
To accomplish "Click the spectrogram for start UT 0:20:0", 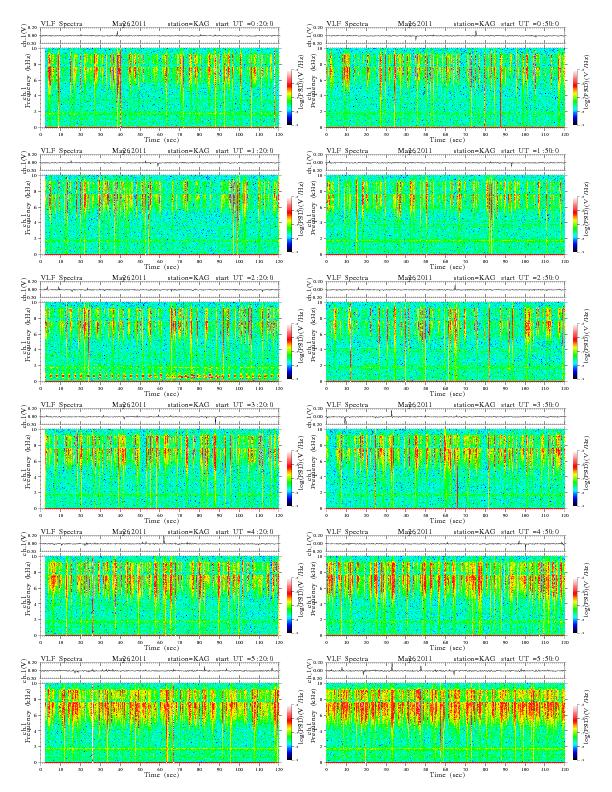I will pos(160,87).
